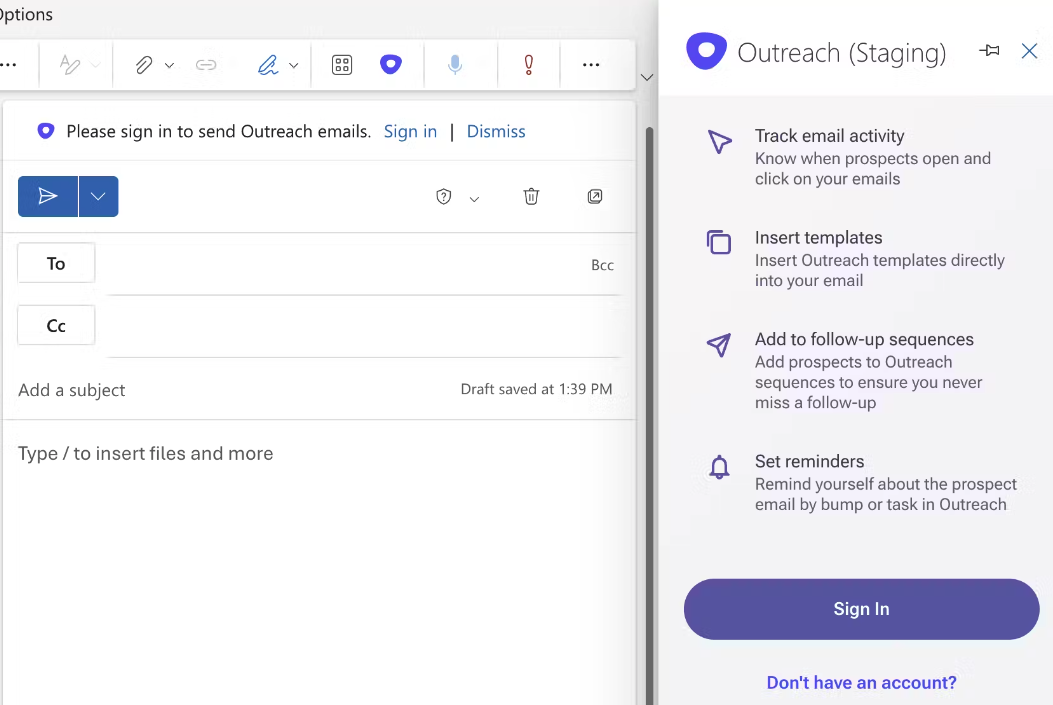Click the insert link icon
The image size is (1053, 705).
[206, 65]
